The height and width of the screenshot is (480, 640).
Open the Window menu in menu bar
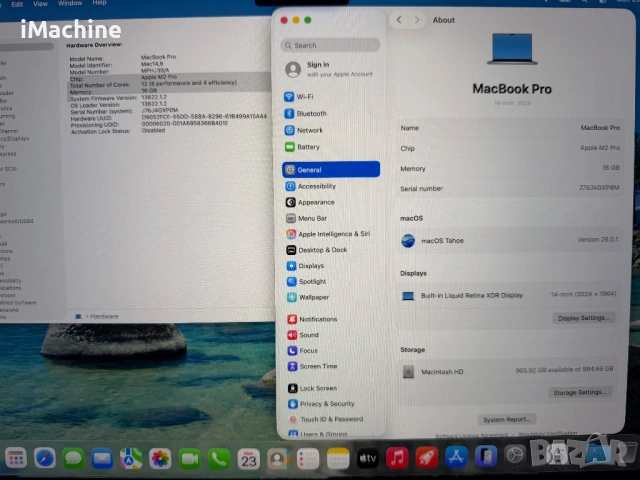(70, 3)
